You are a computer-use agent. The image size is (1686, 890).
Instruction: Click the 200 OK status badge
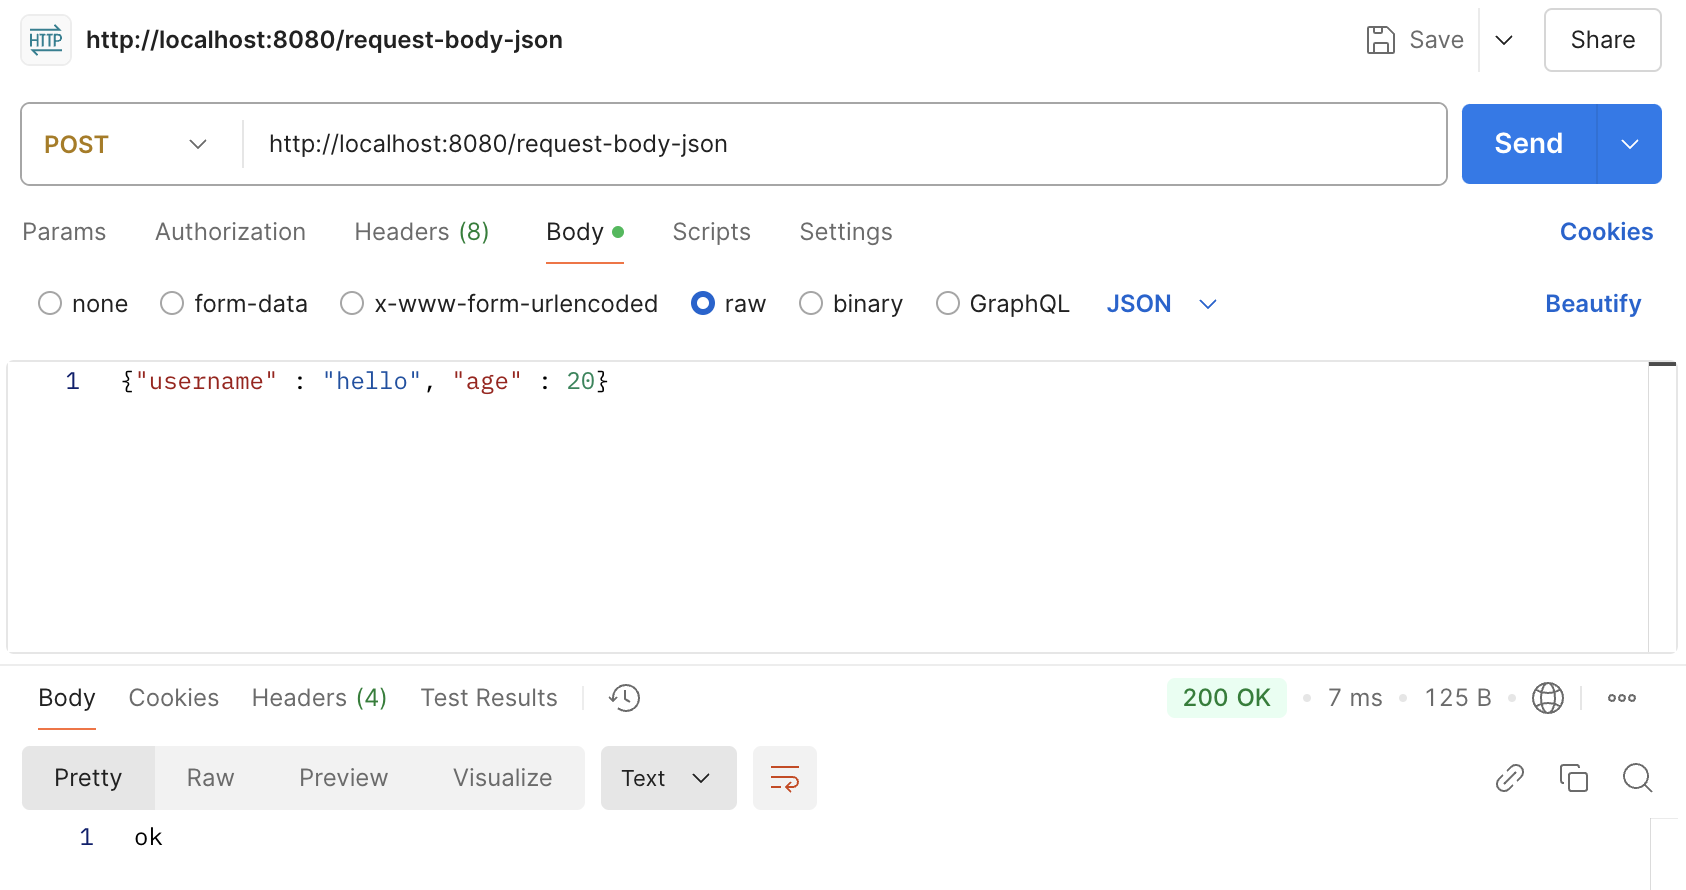1227,698
